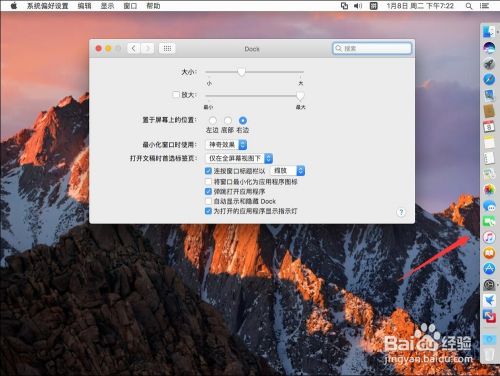Image resolution: width=500 pixels, height=376 pixels.
Task: Go back in System Preferences
Action: 134,48
